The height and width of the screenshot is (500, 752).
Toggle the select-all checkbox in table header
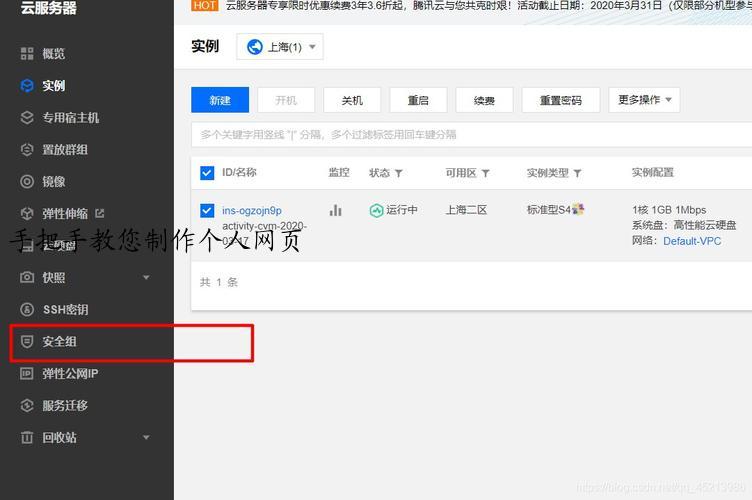point(207,173)
